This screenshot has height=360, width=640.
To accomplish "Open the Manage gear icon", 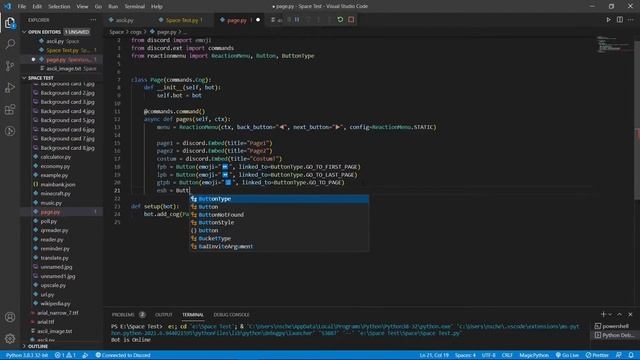I will [x=10, y=338].
